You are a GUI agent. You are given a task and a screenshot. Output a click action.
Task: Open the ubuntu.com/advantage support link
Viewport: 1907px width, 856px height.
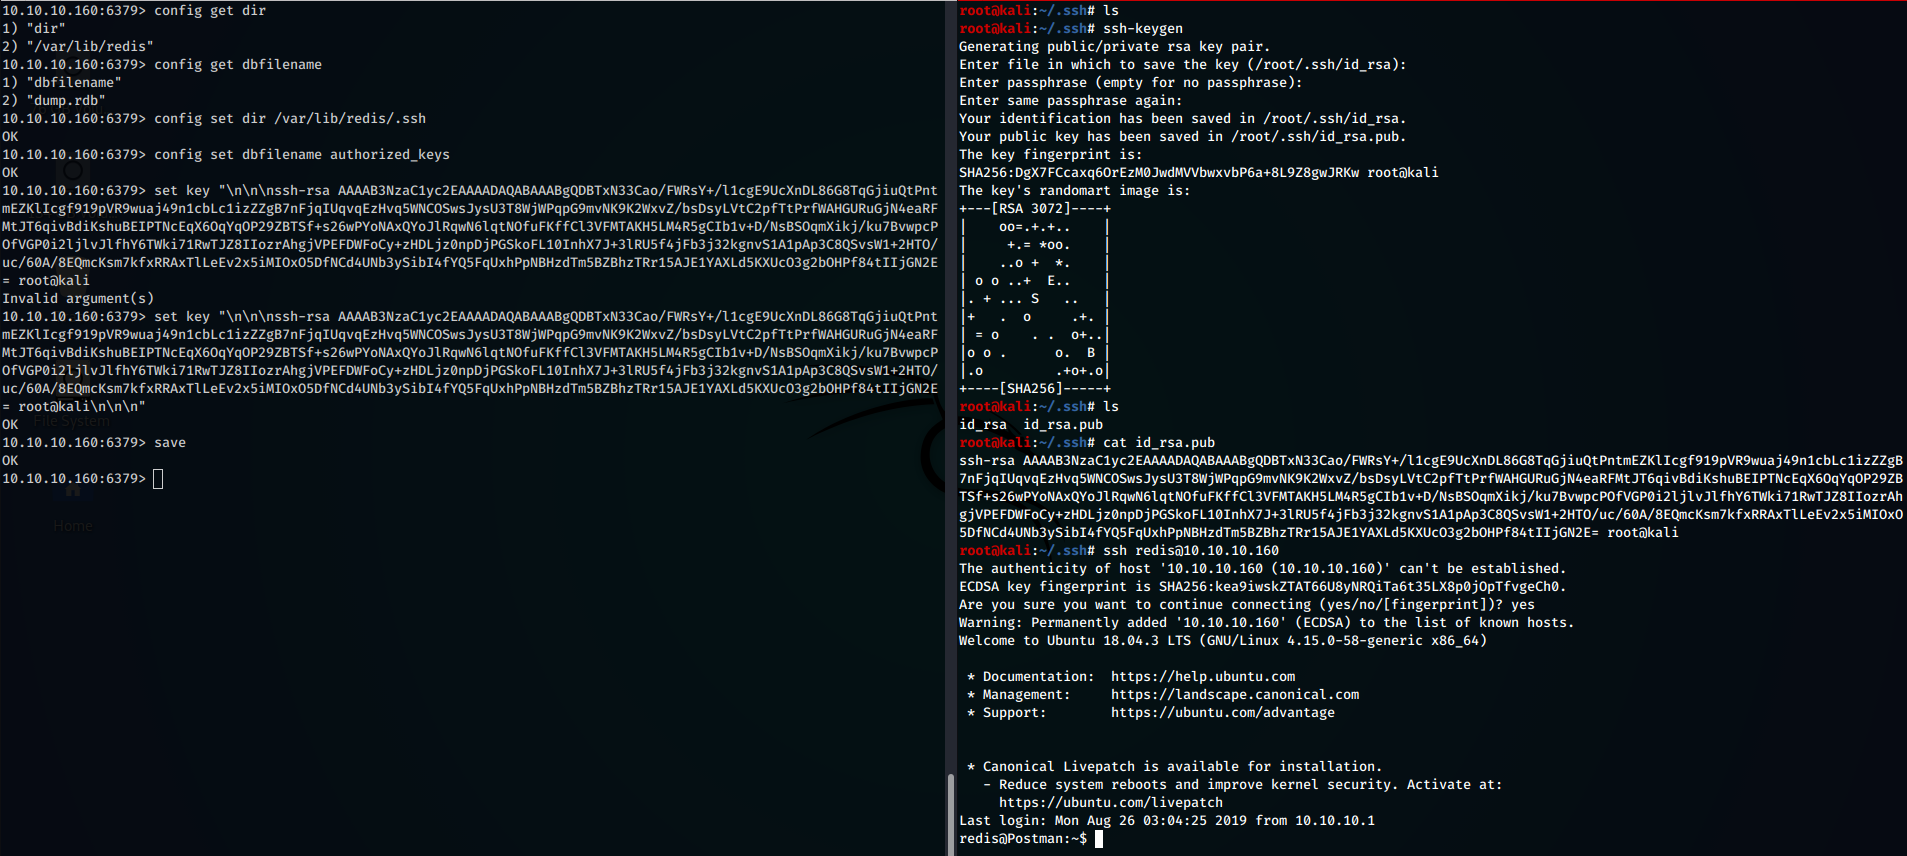1222,713
